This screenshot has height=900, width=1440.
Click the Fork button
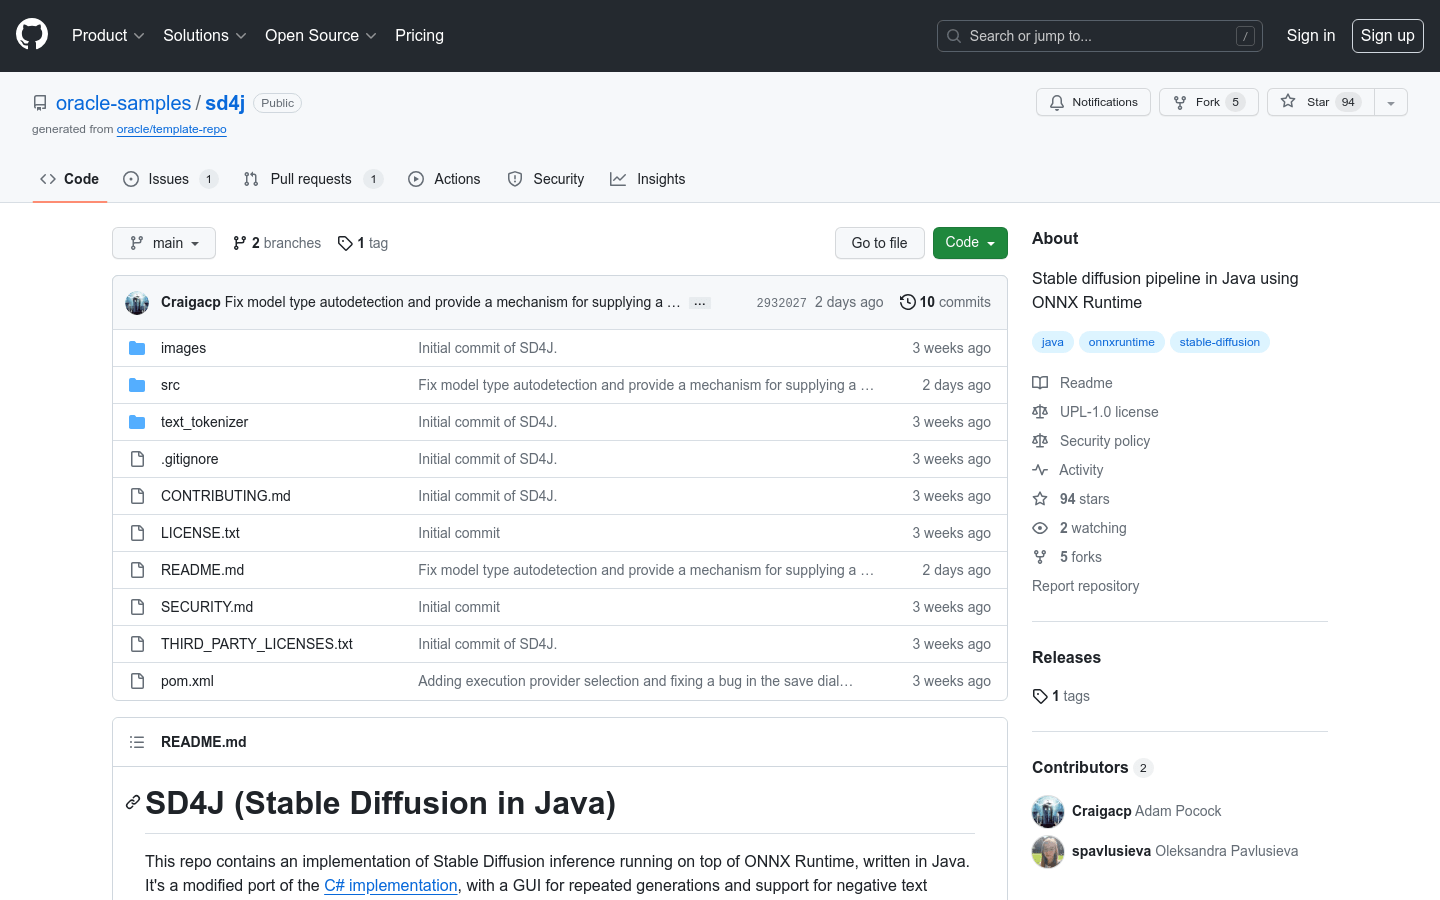pyautogui.click(x=1209, y=102)
